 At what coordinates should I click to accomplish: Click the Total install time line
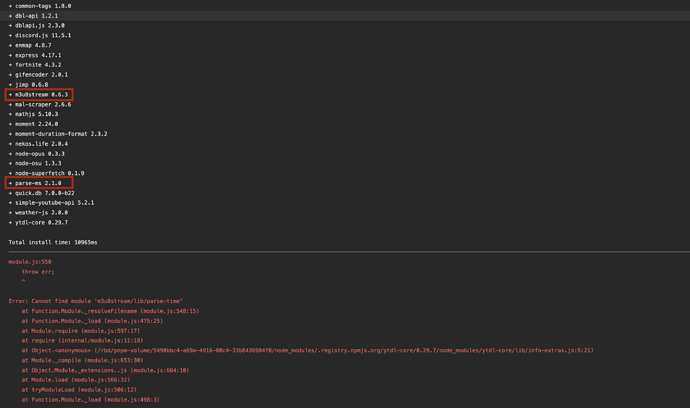[x=53, y=243]
